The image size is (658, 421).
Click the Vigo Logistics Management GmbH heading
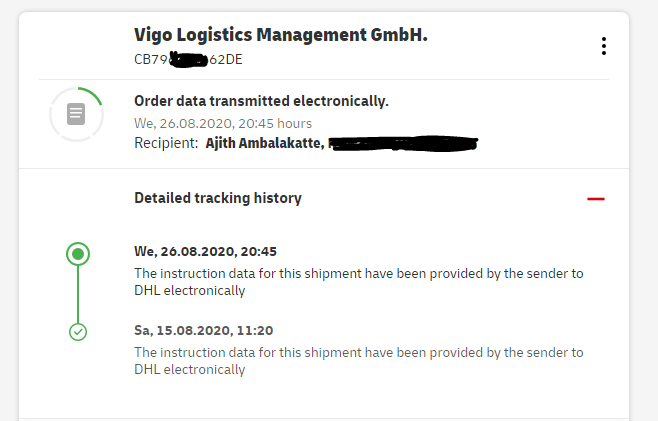click(x=281, y=35)
